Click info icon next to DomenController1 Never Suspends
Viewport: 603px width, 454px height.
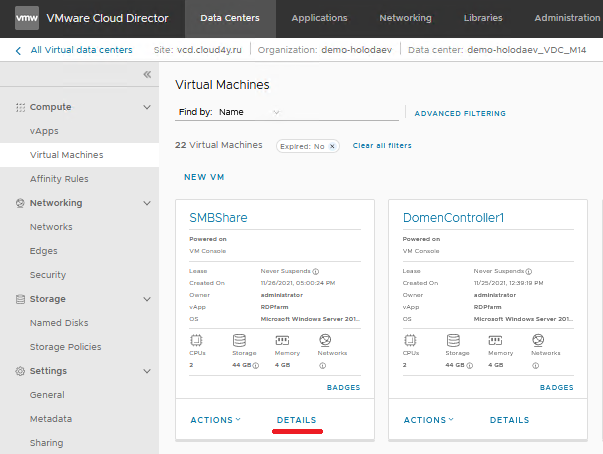(529, 271)
